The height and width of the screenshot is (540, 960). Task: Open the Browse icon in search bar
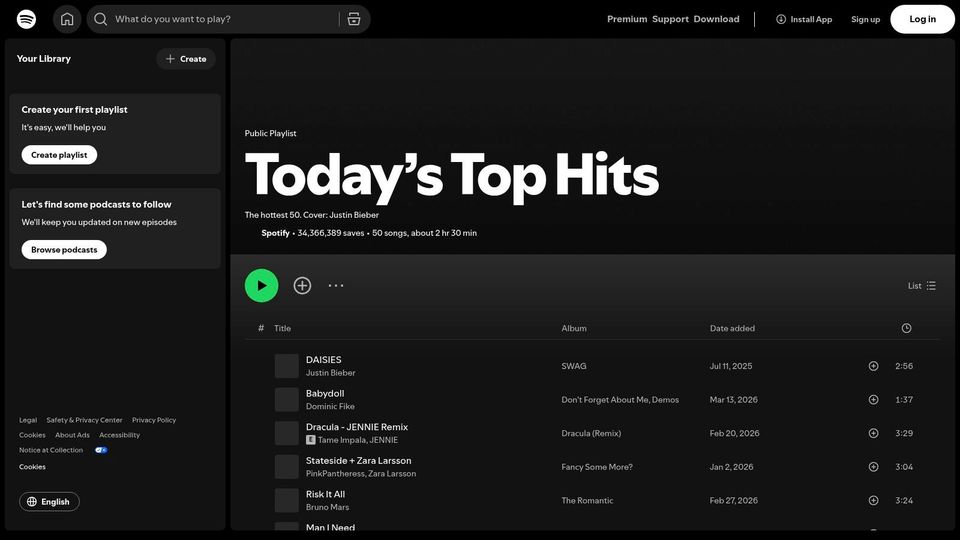click(354, 19)
